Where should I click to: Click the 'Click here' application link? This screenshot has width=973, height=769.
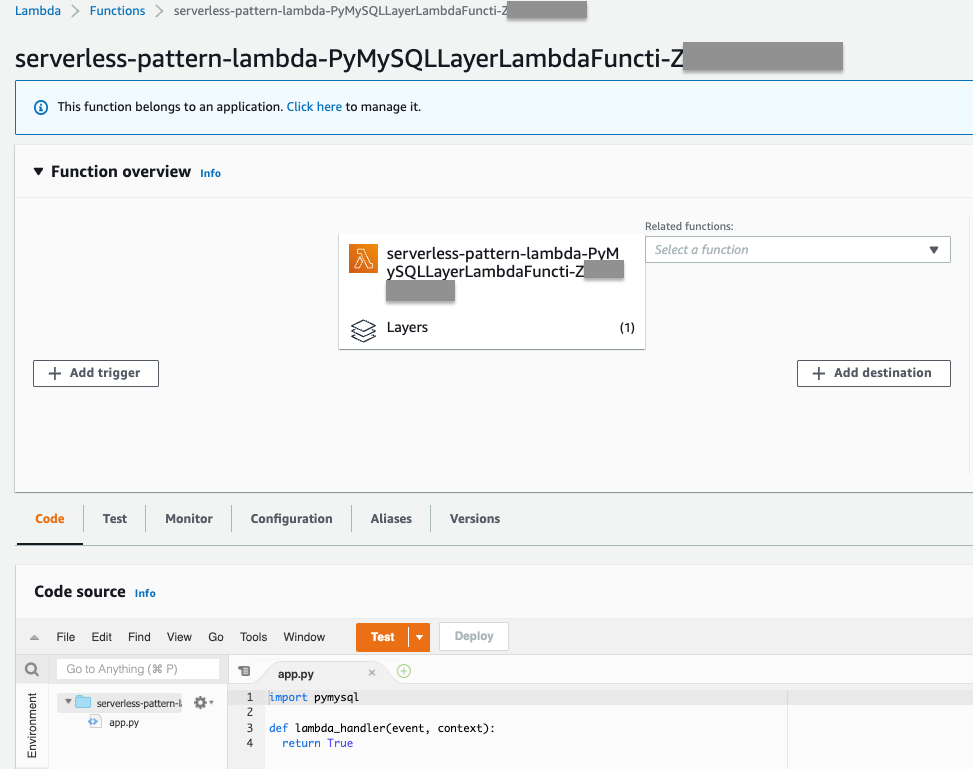pos(314,107)
